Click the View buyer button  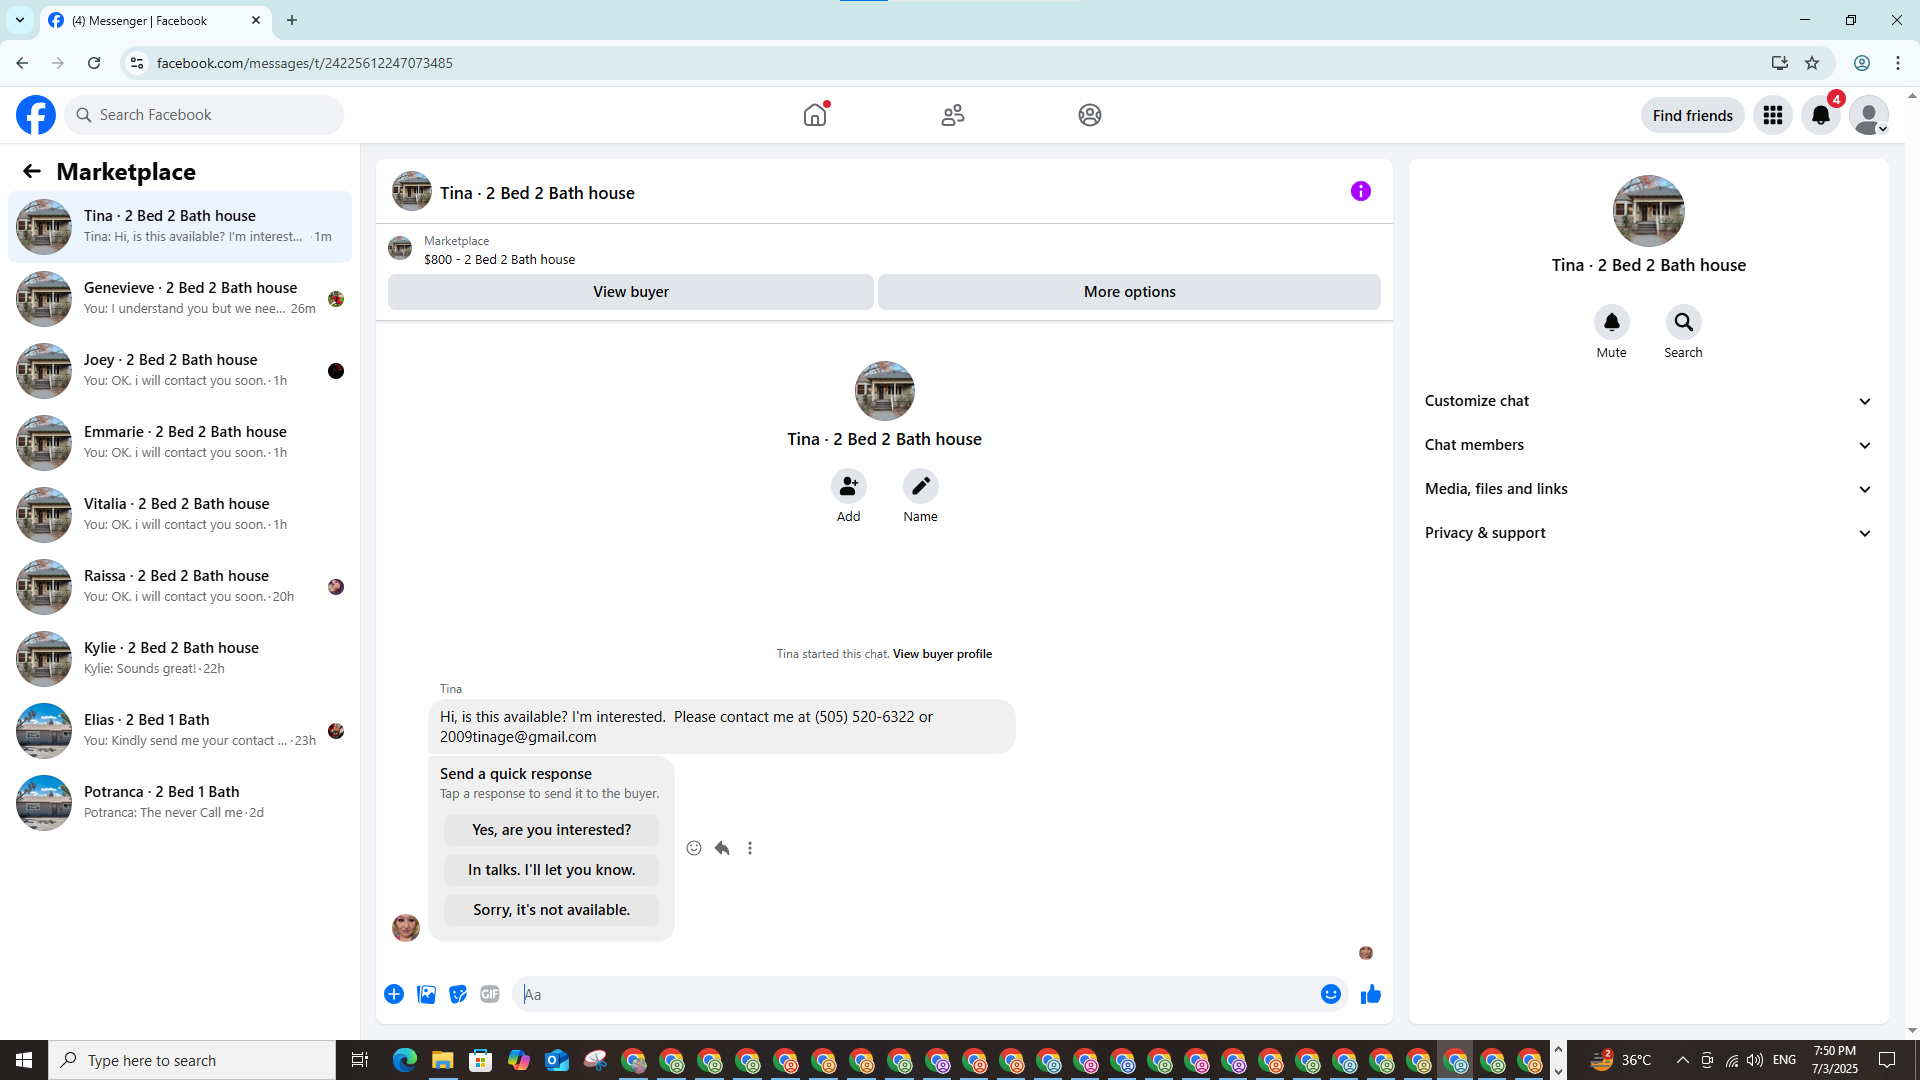point(630,292)
